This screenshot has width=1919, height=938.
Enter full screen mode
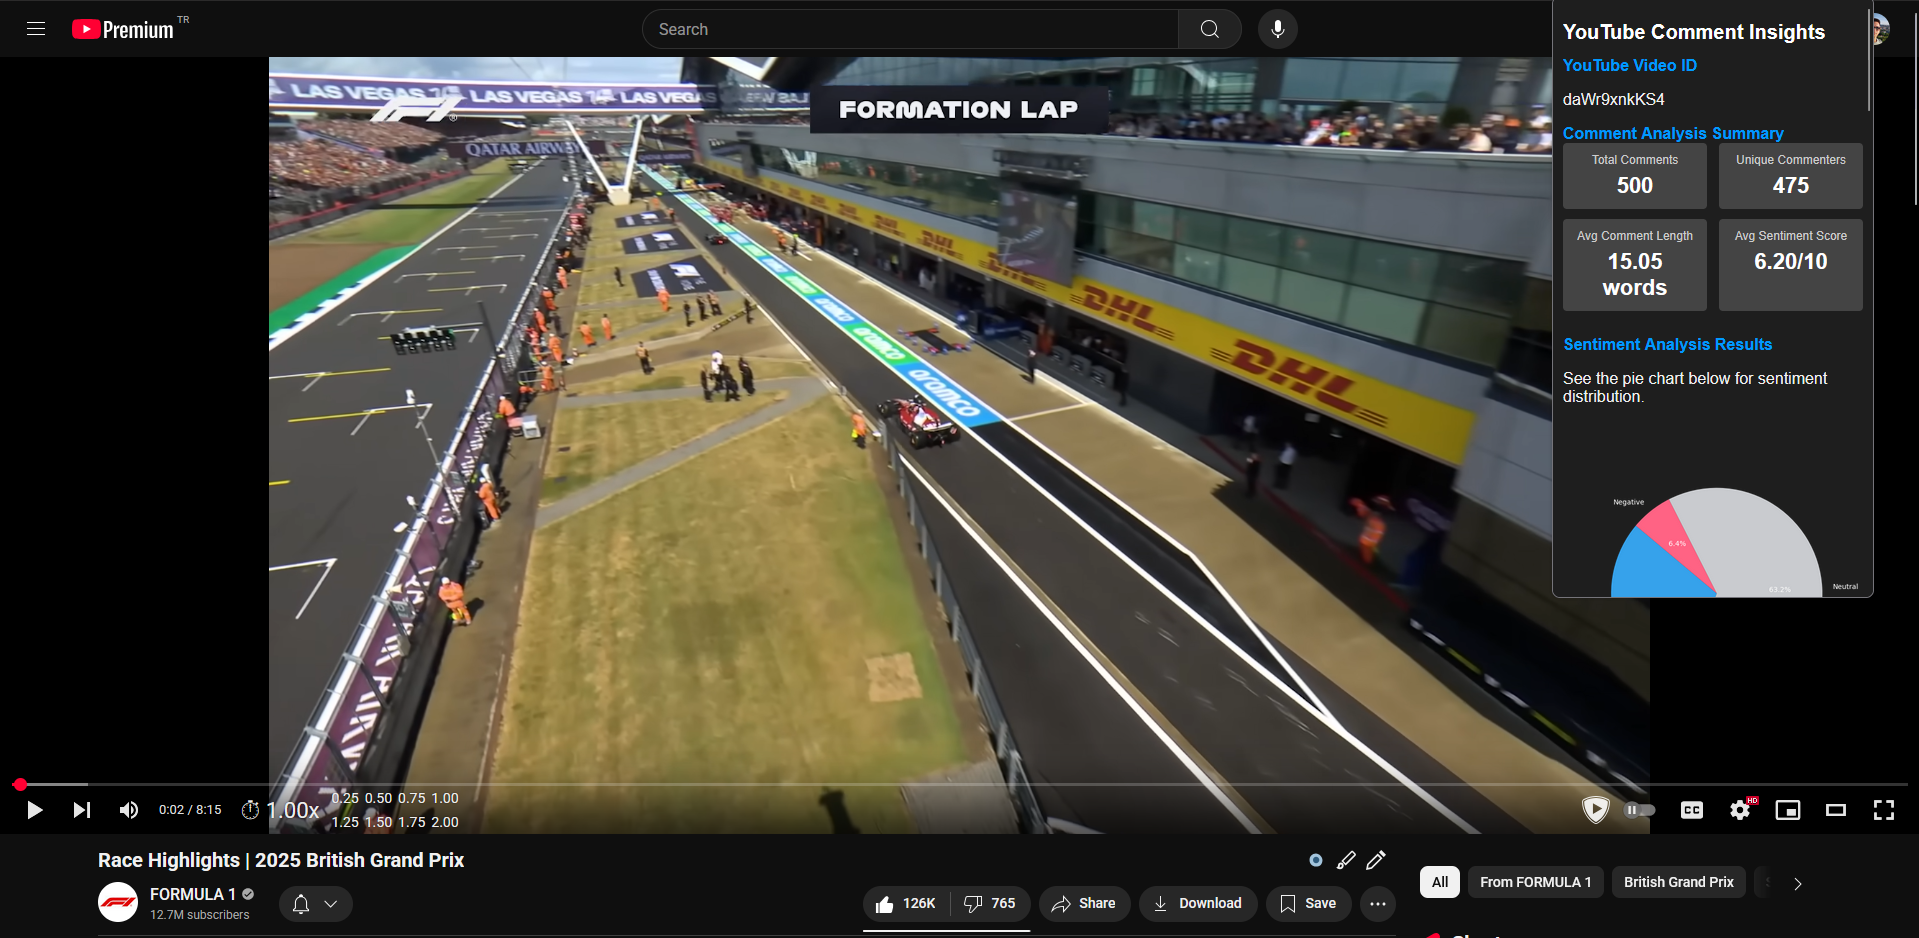1884,810
